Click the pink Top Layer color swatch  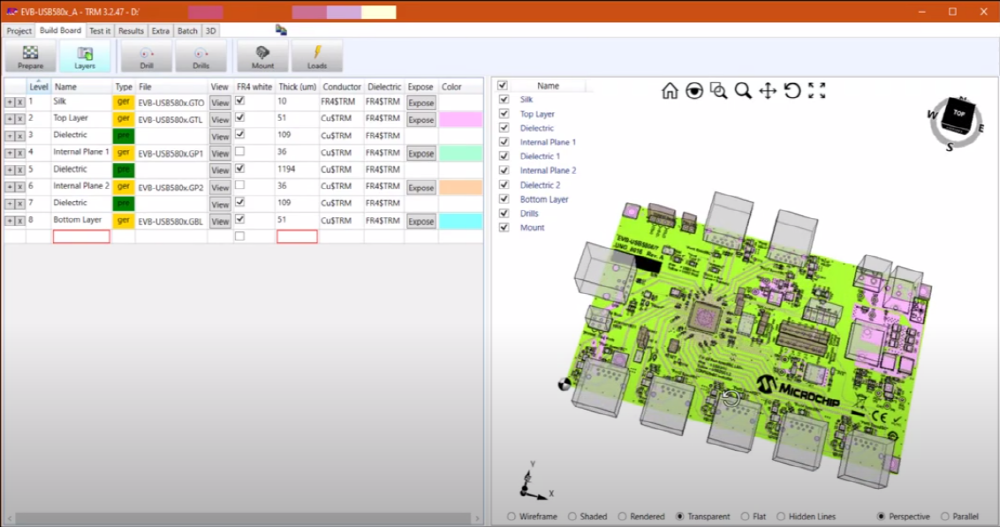click(x=460, y=119)
